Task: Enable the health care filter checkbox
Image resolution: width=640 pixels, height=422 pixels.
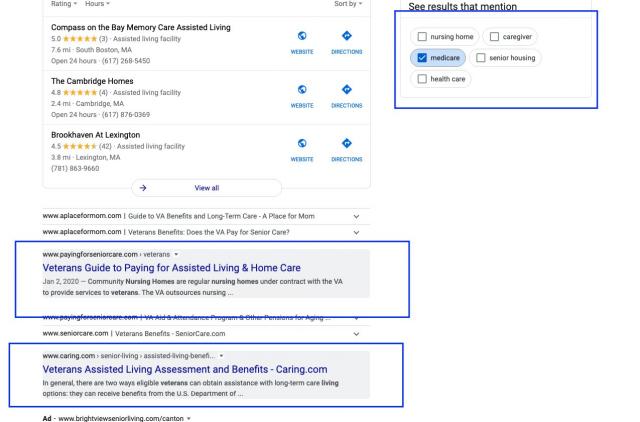Action: (x=423, y=79)
